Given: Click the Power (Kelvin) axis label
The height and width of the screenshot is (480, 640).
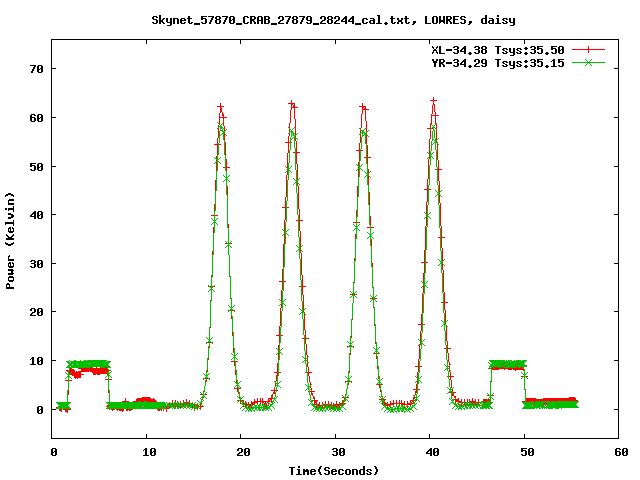Looking at the screenshot, I should [x=10, y=241].
